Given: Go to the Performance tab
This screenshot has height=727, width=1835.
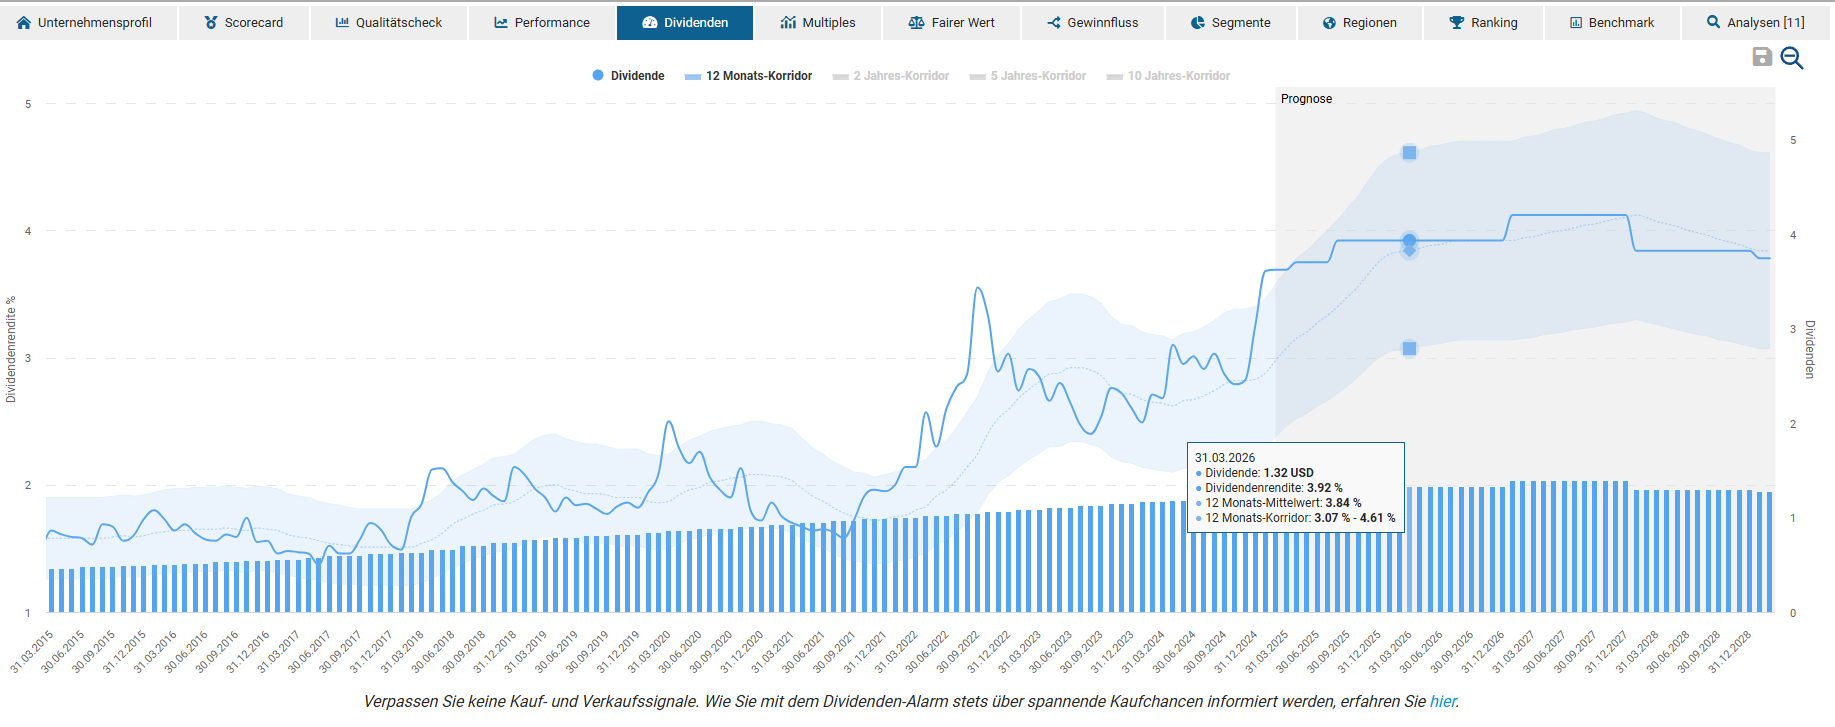Looking at the screenshot, I should click(x=542, y=22).
